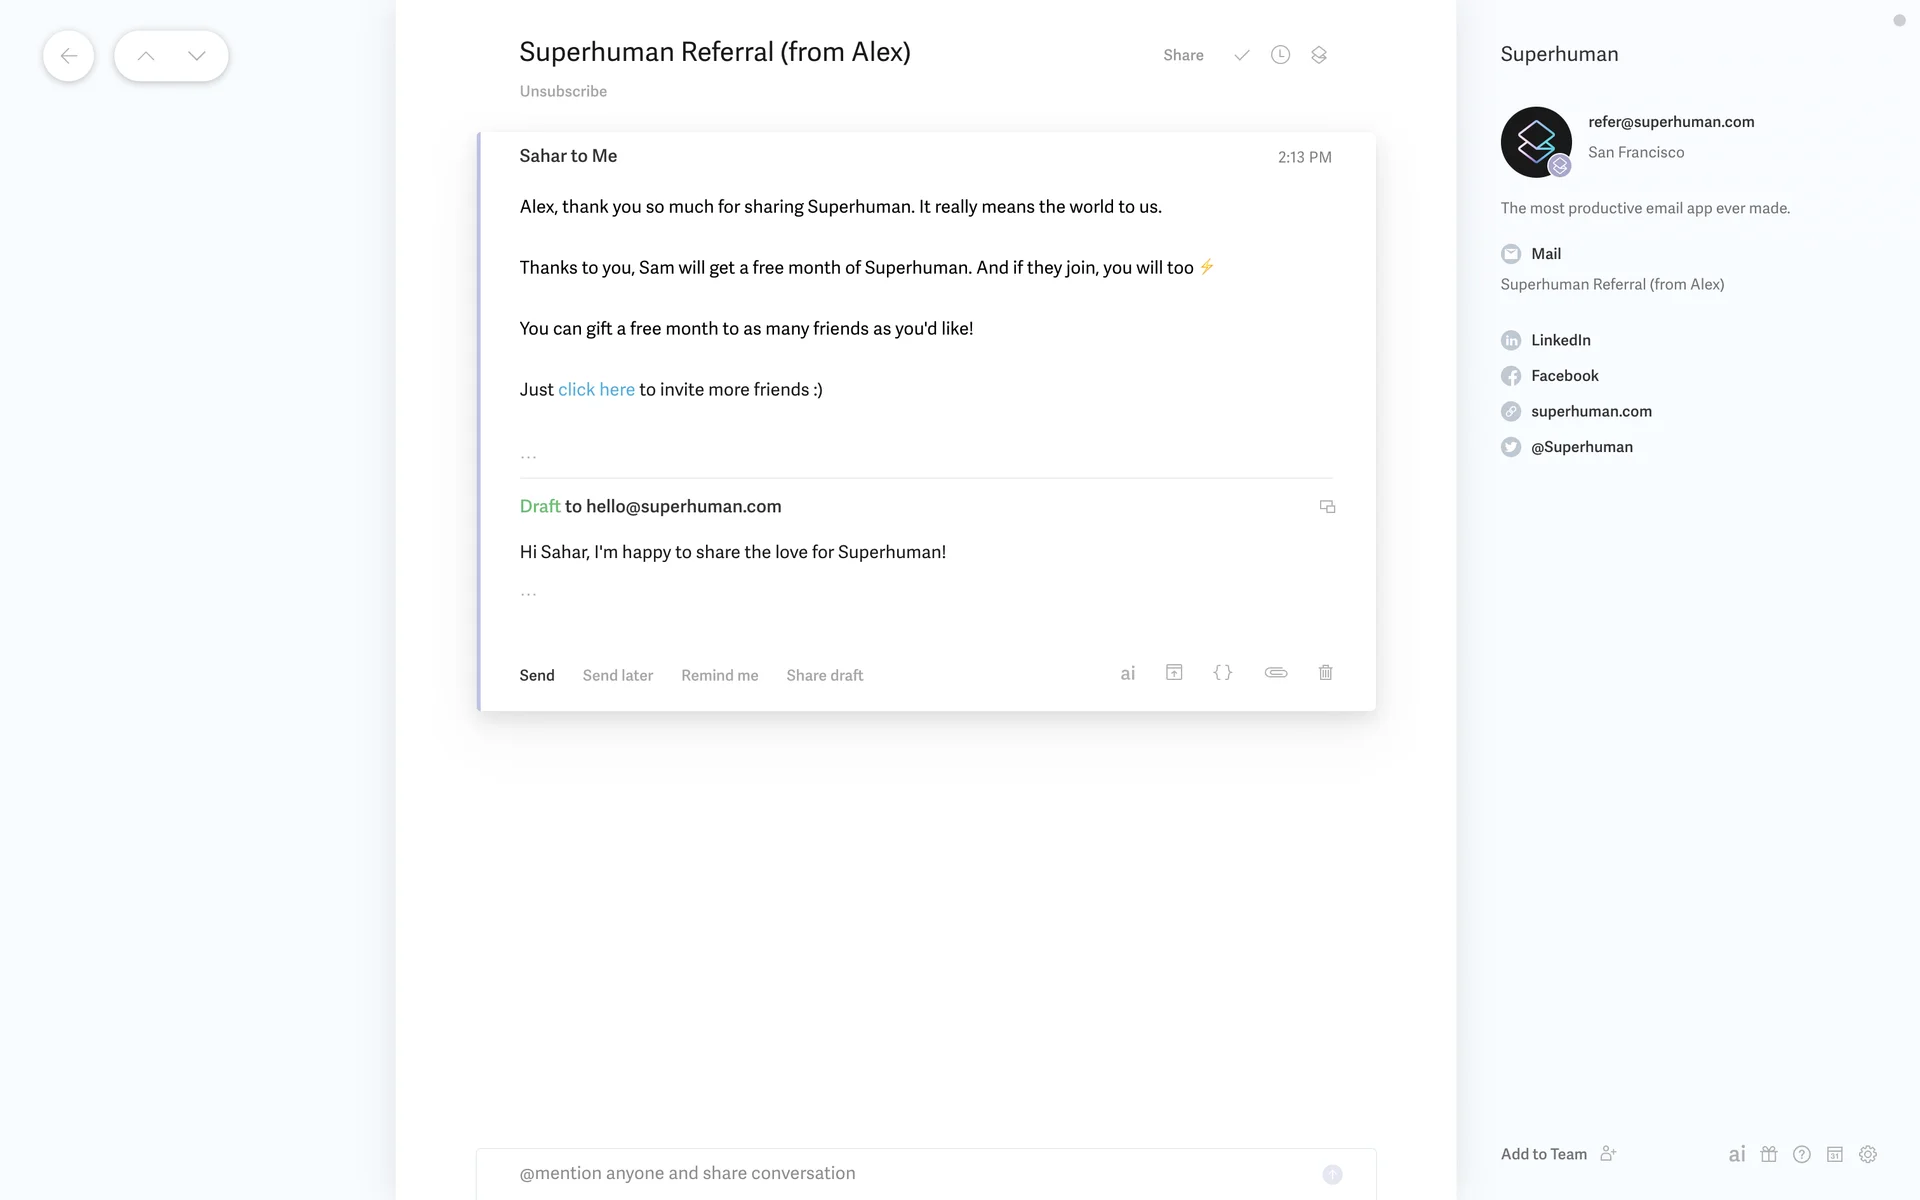The width and height of the screenshot is (1920, 1200).
Task: Go to next conversation with down chevron
Action: (197, 56)
